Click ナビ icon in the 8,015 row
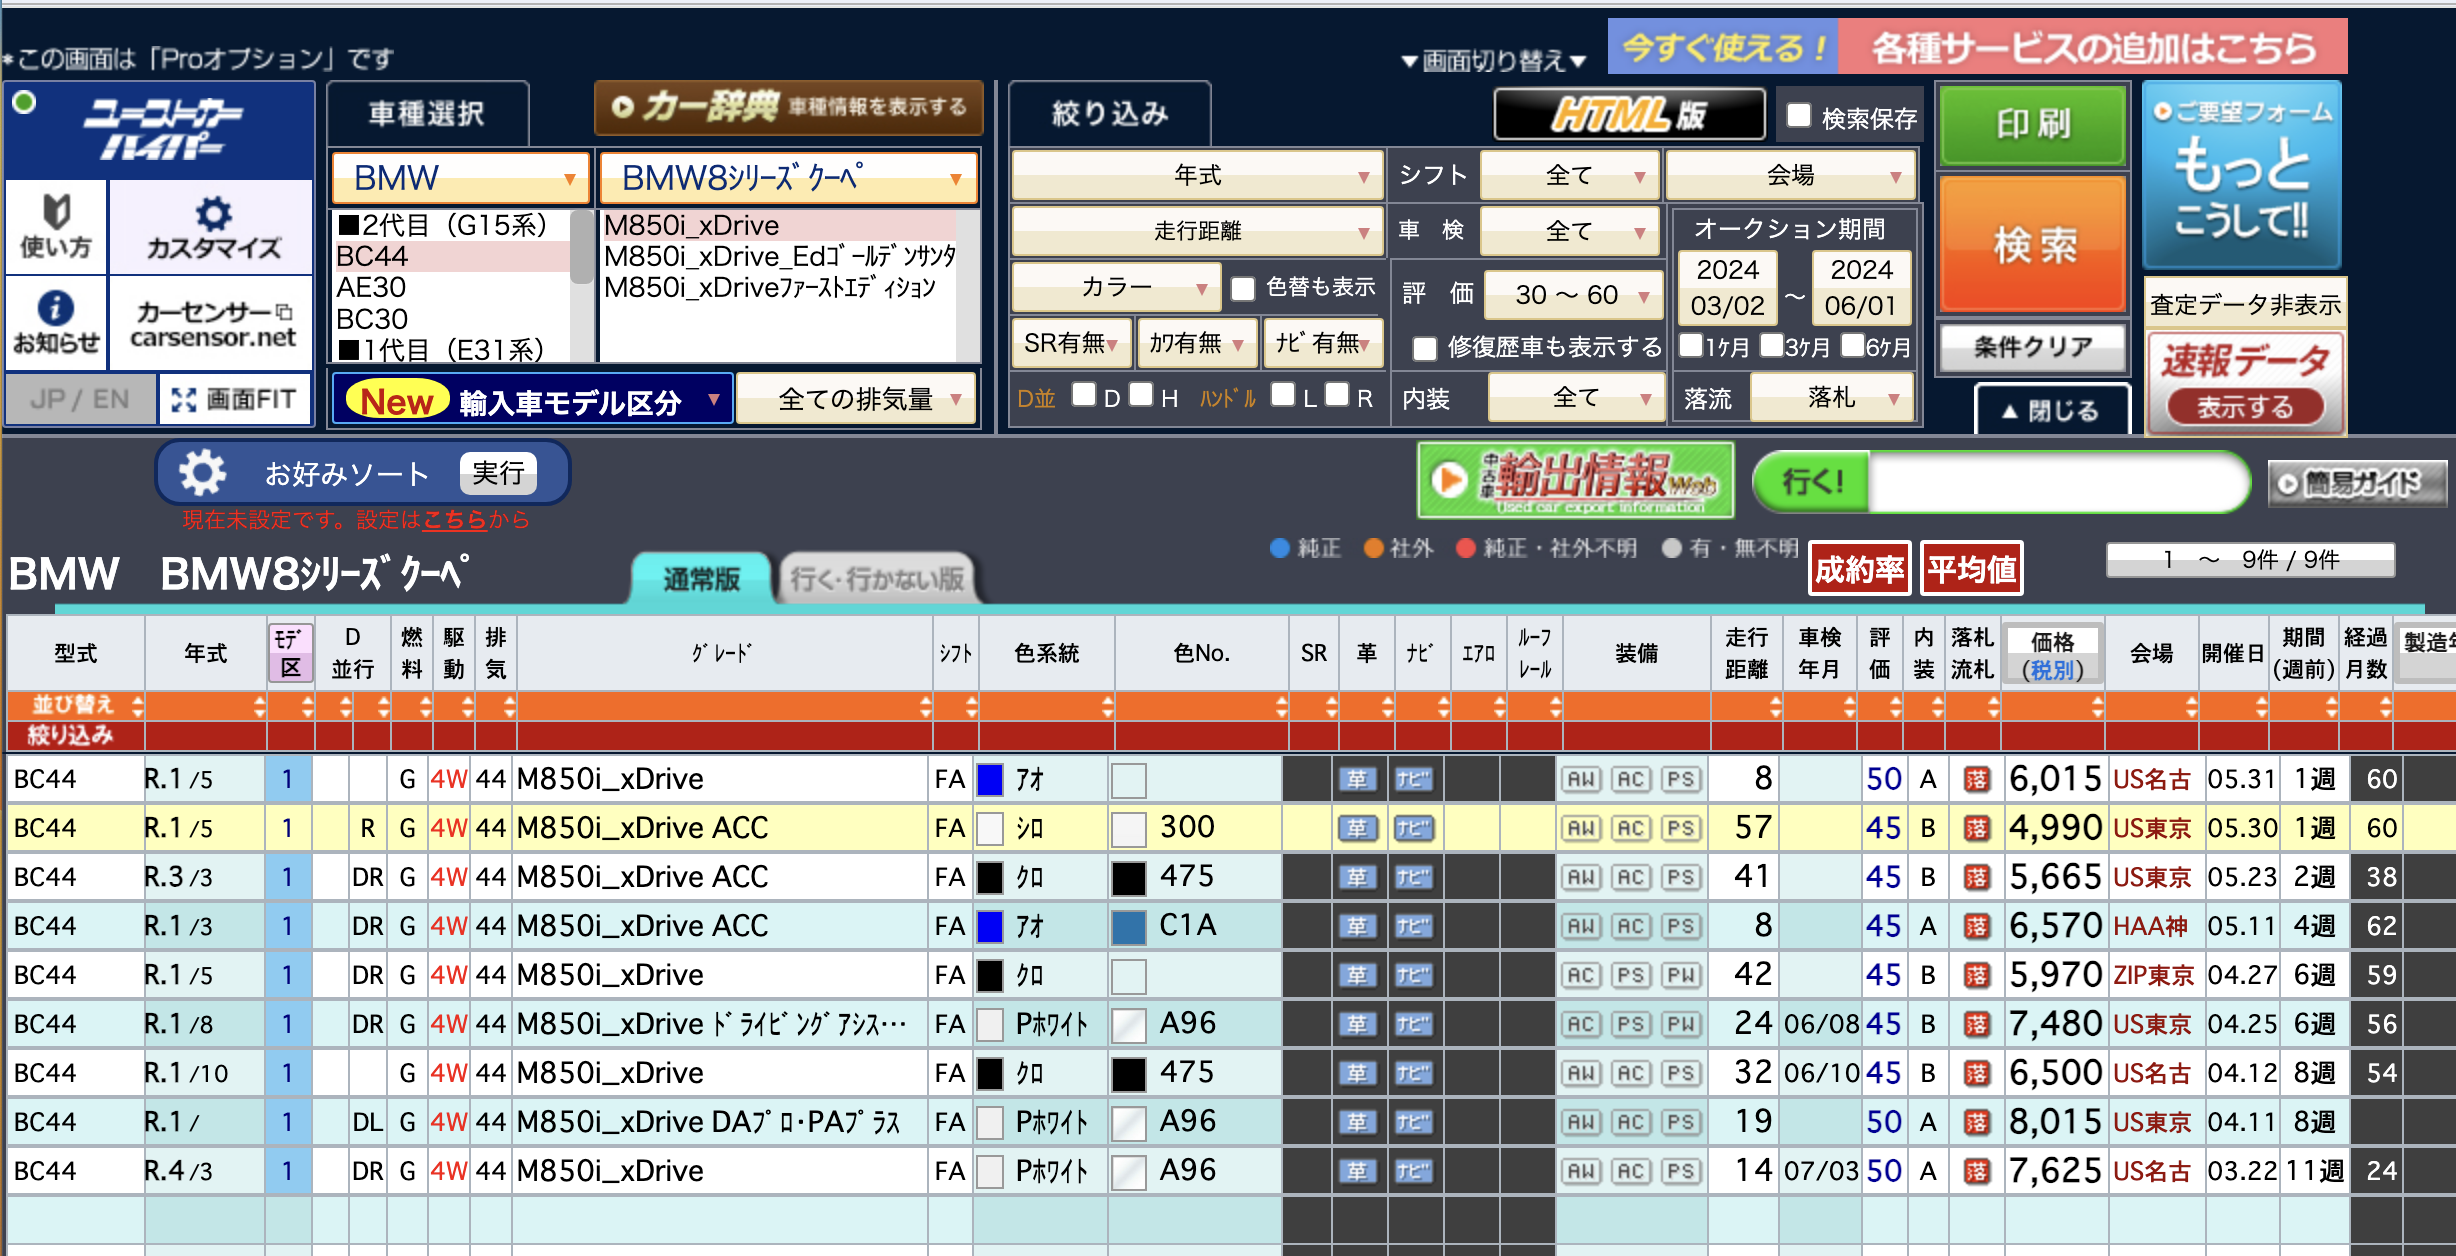Image resolution: width=2456 pixels, height=1256 pixels. [x=1413, y=1122]
